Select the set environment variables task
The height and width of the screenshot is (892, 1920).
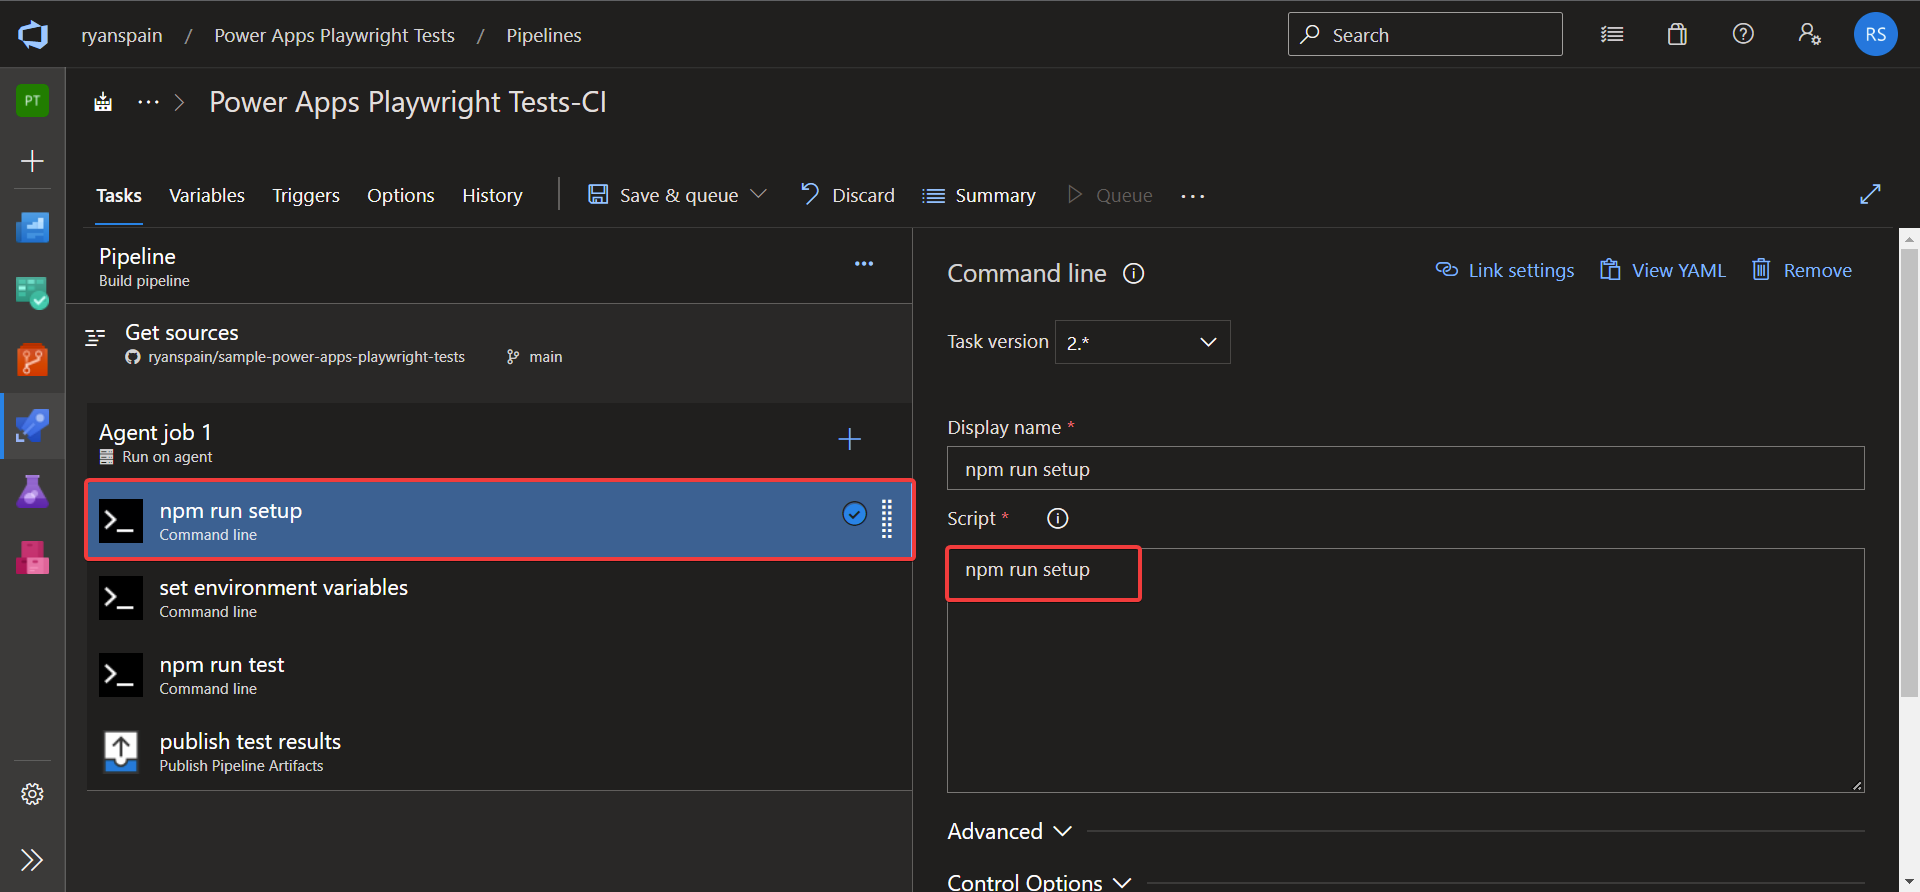point(499,597)
